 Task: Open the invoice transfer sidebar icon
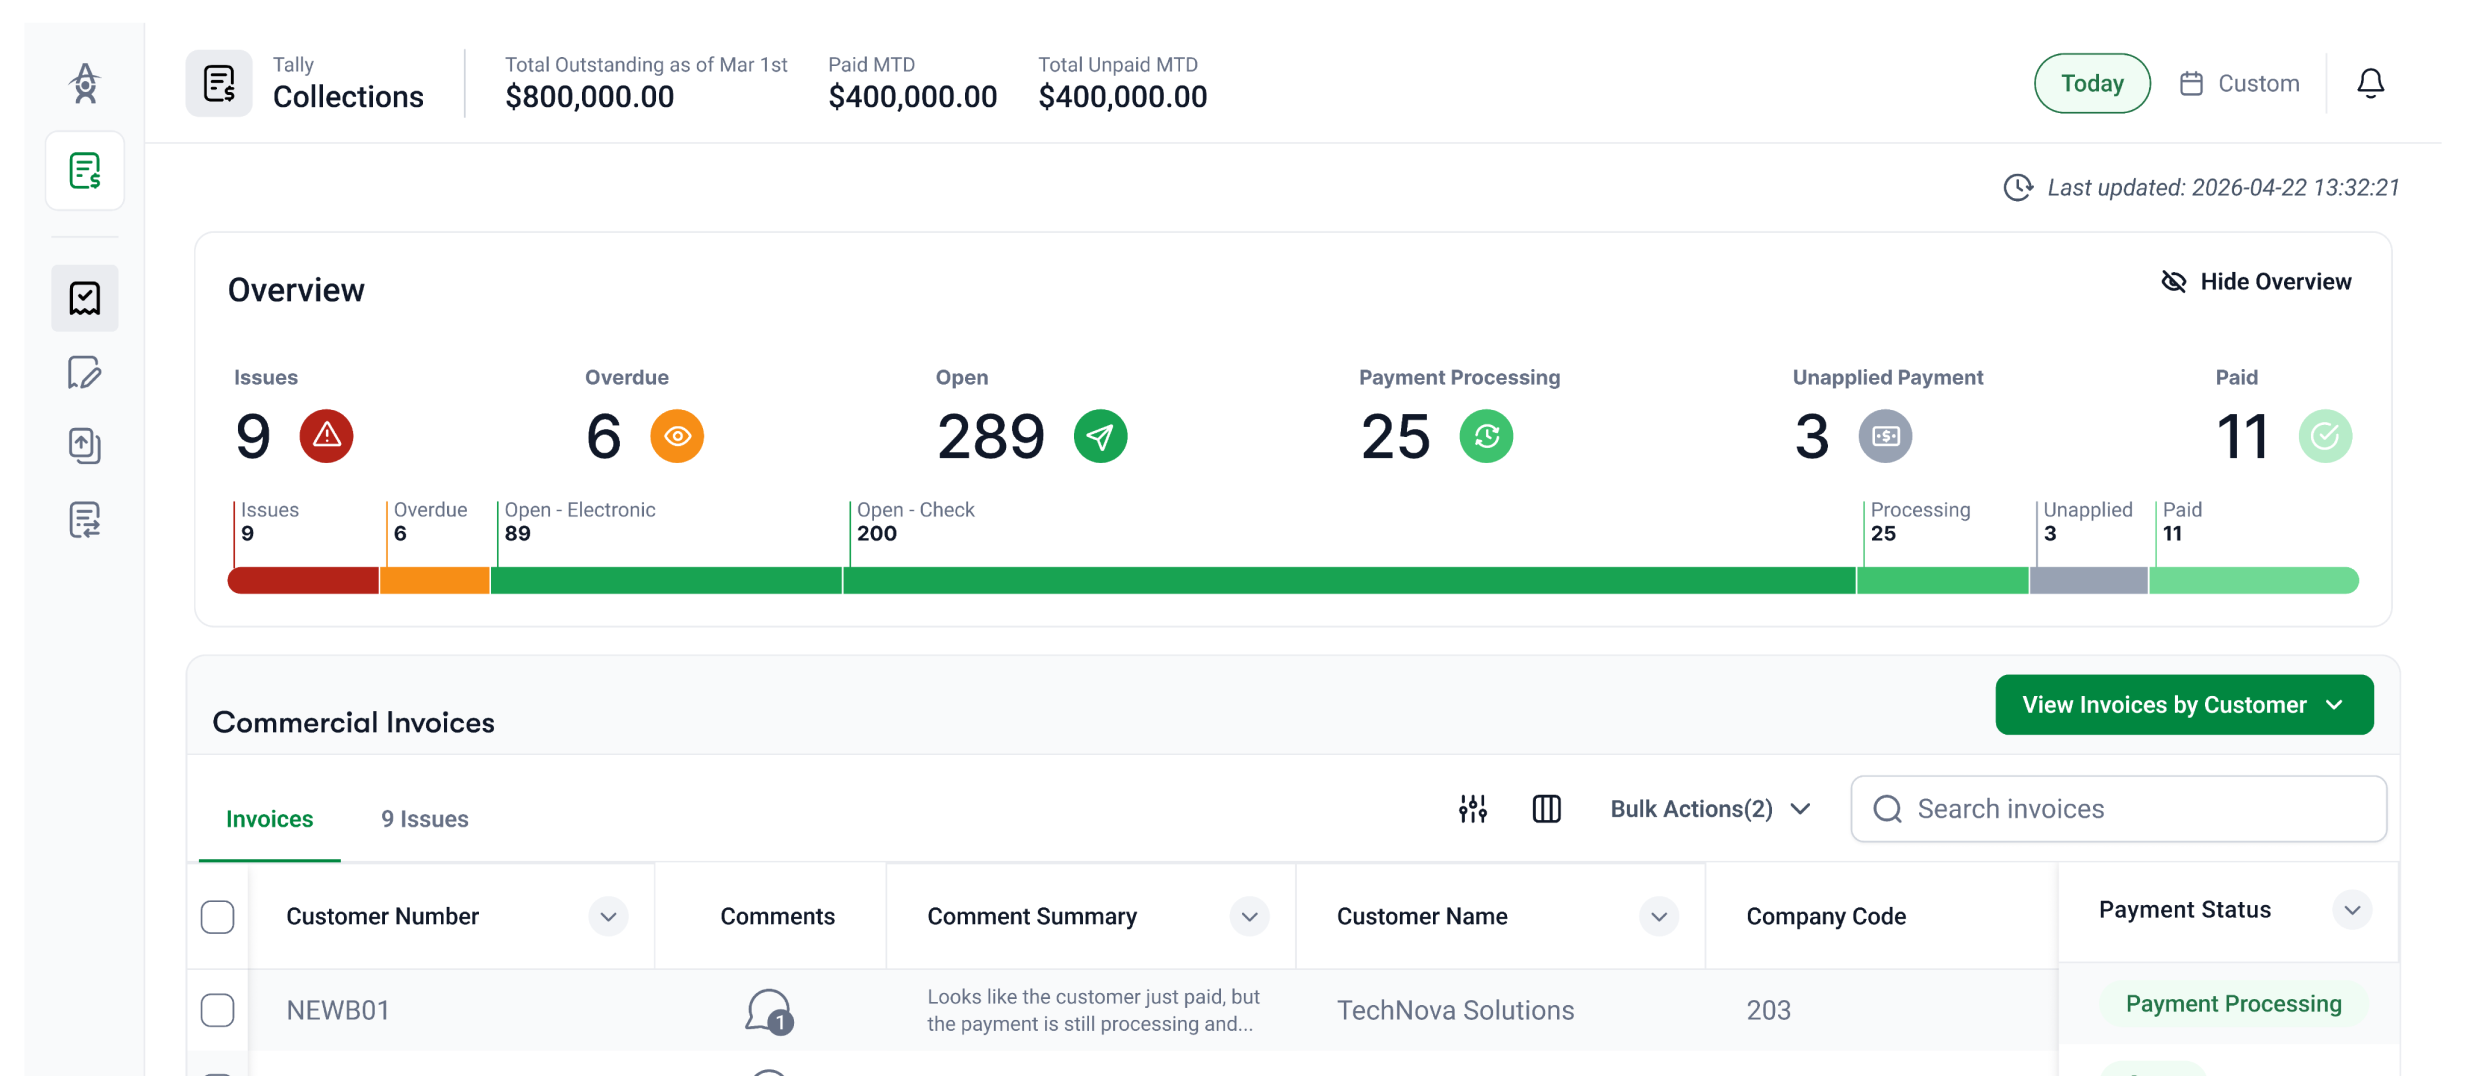tap(84, 519)
